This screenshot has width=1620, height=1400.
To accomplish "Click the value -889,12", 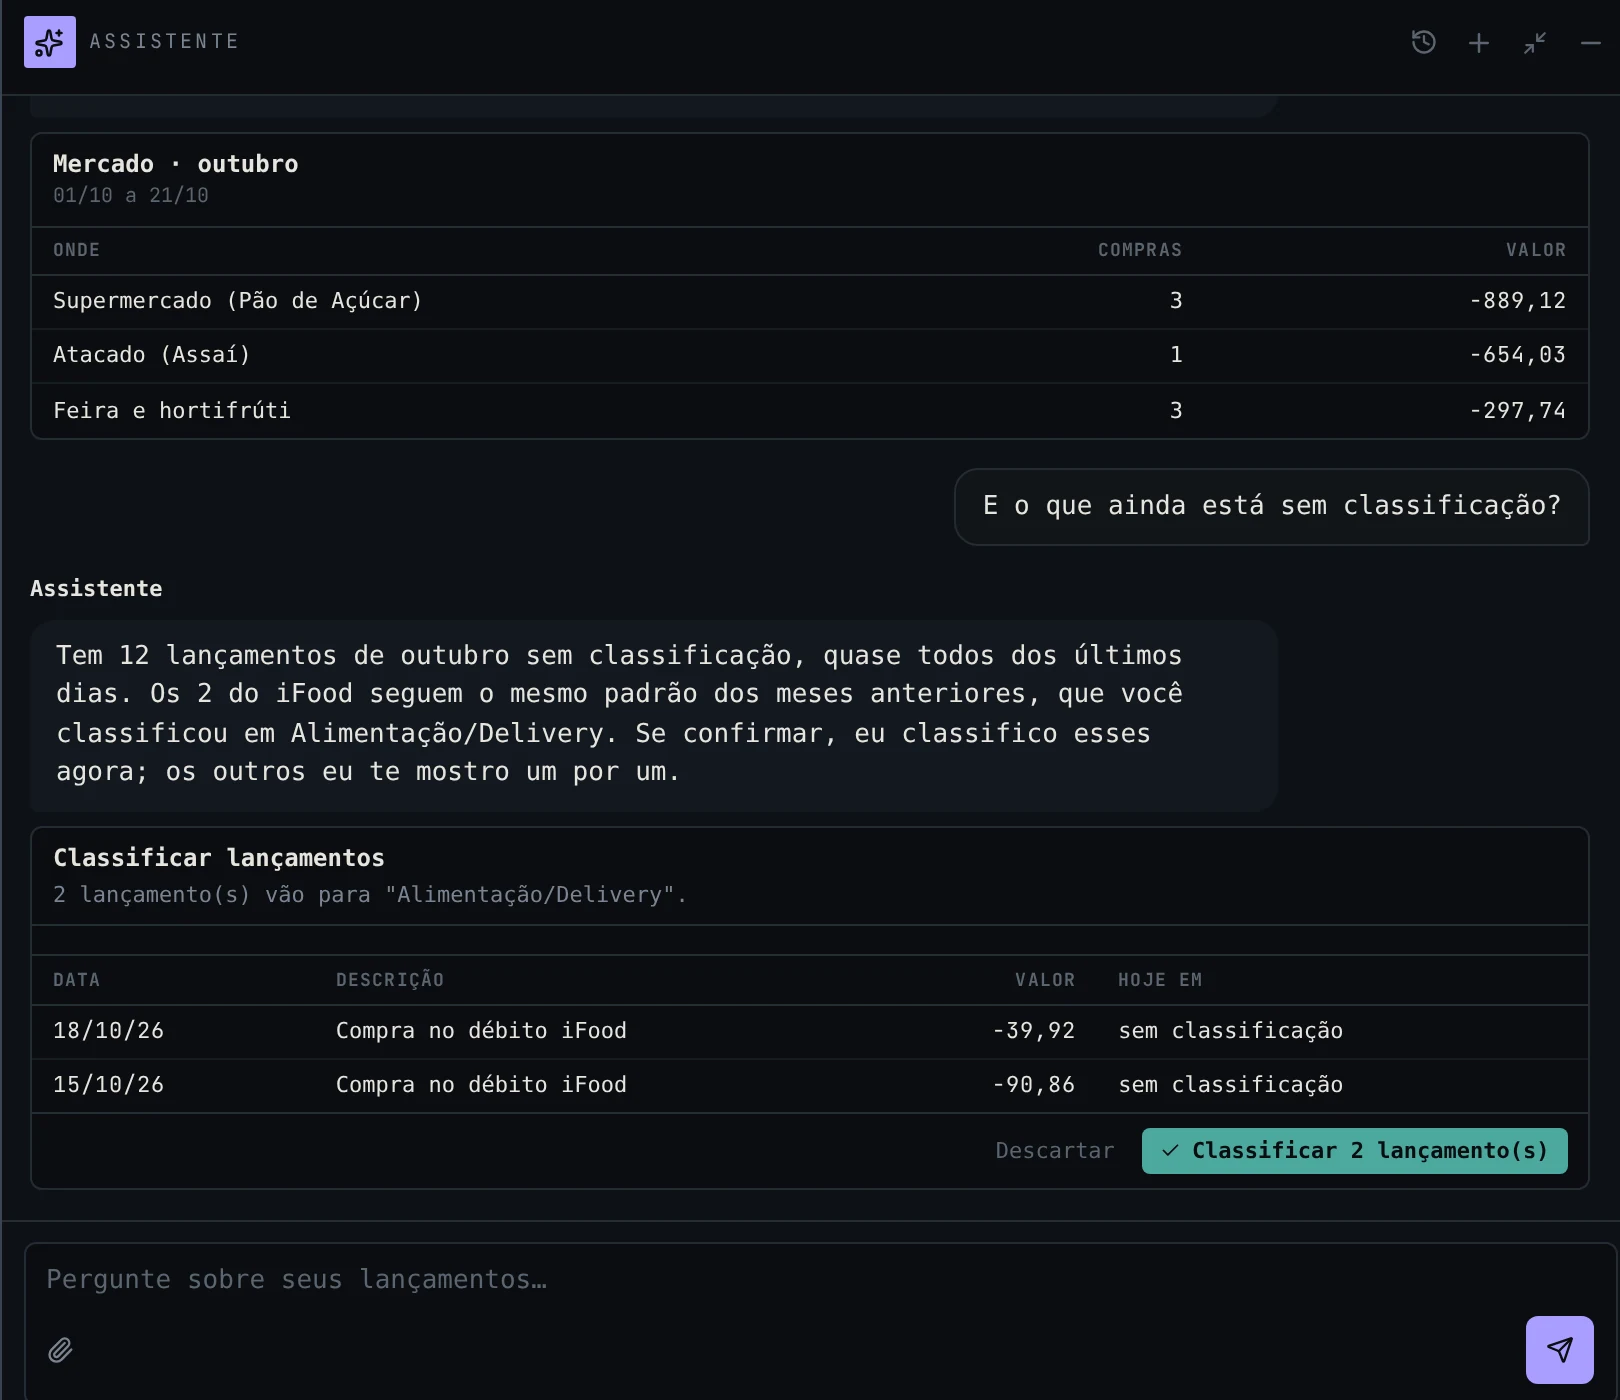I will (1517, 301).
